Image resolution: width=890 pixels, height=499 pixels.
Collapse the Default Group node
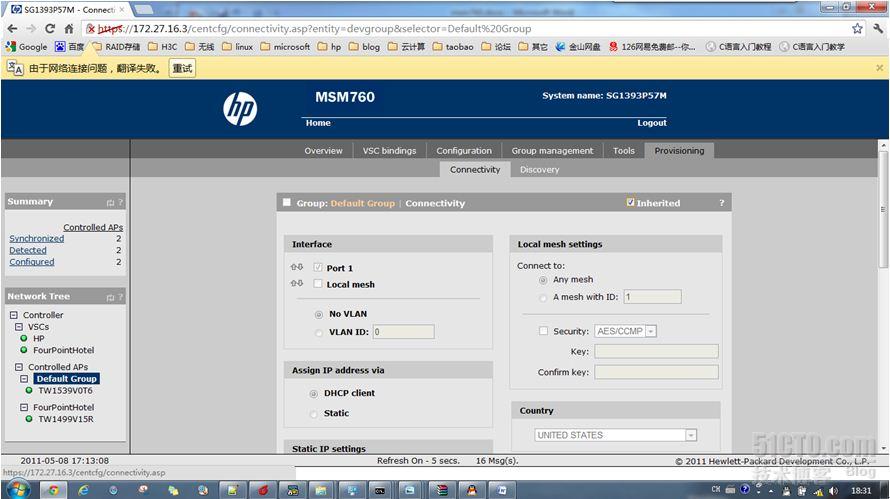tap(24, 379)
